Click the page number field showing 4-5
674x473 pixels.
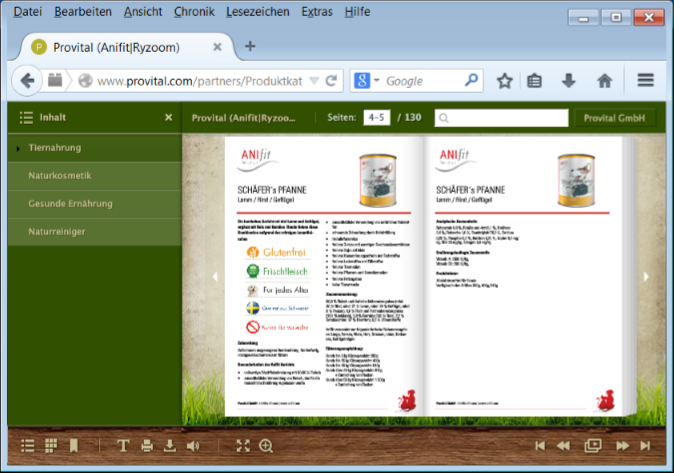coord(377,118)
